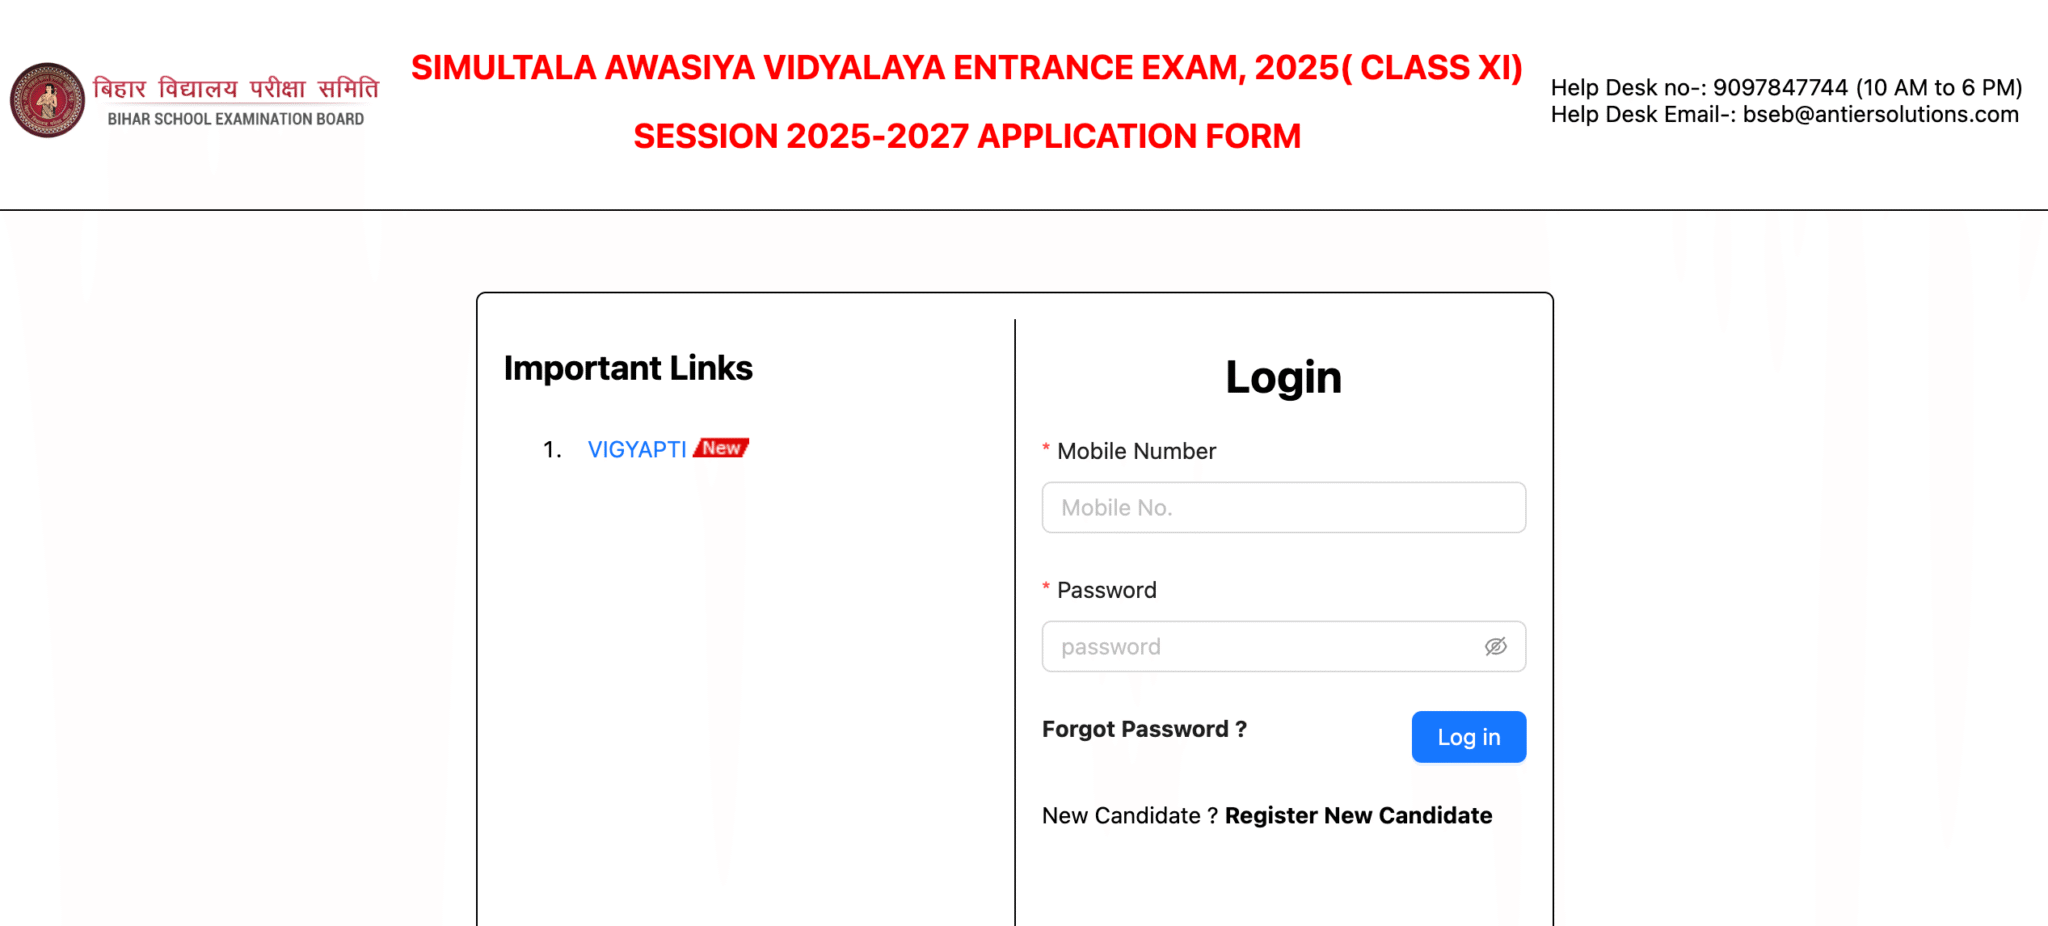2048x926 pixels.
Task: Open the VIGYAPTI link
Action: pyautogui.click(x=636, y=449)
